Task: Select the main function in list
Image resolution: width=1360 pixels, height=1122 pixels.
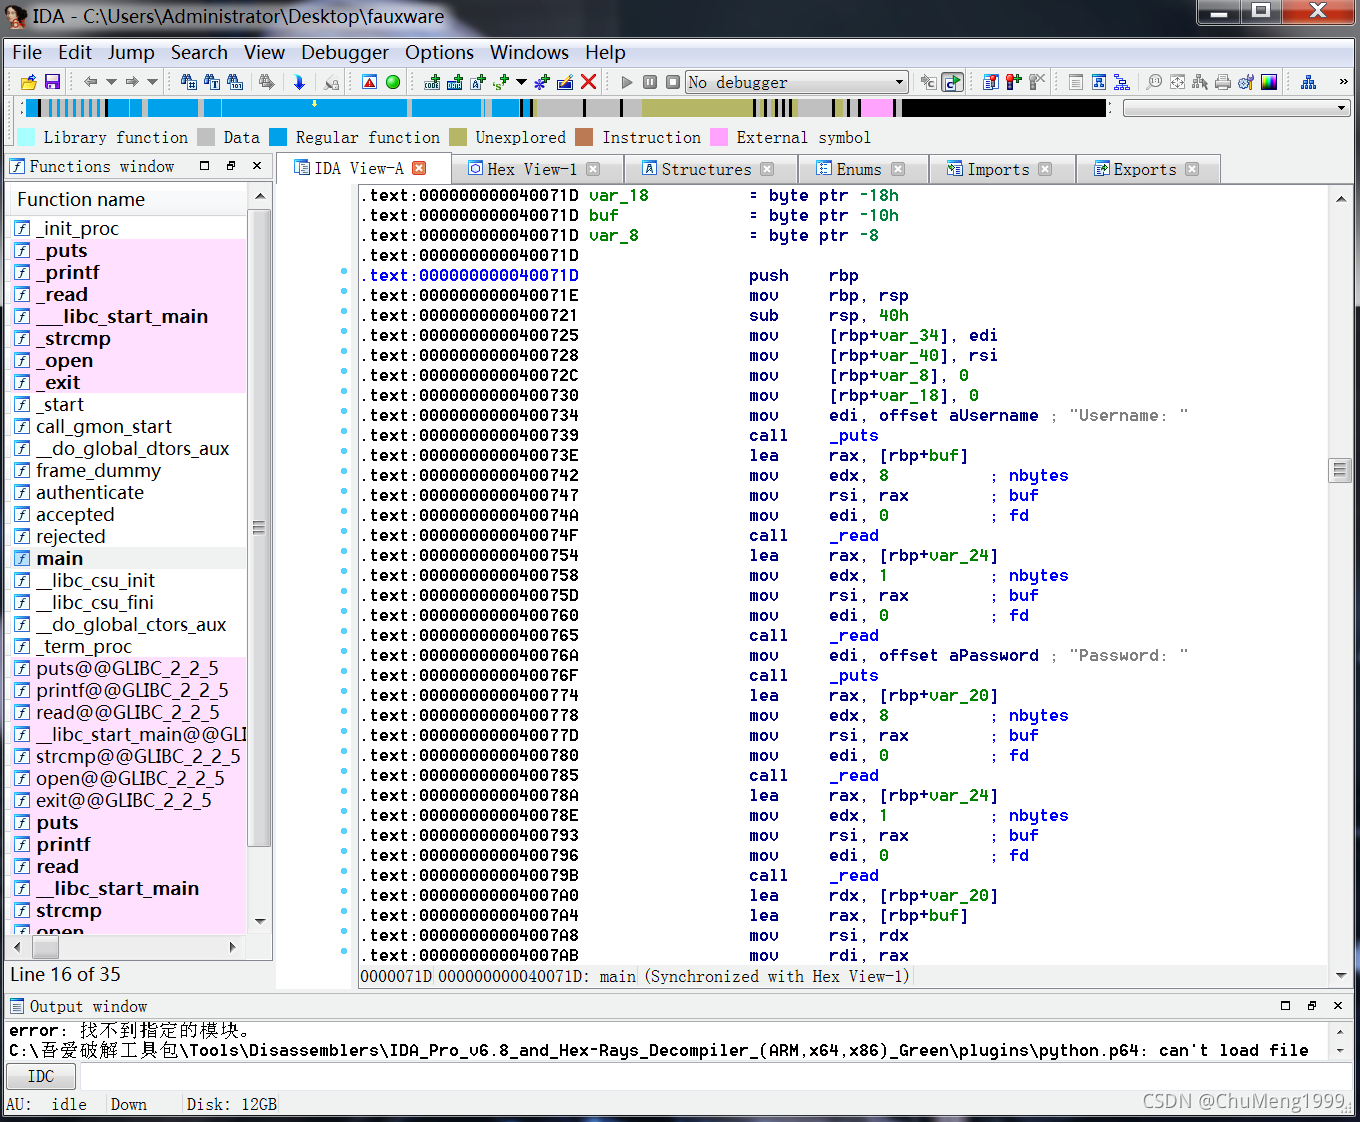Action: pyautogui.click(x=60, y=558)
